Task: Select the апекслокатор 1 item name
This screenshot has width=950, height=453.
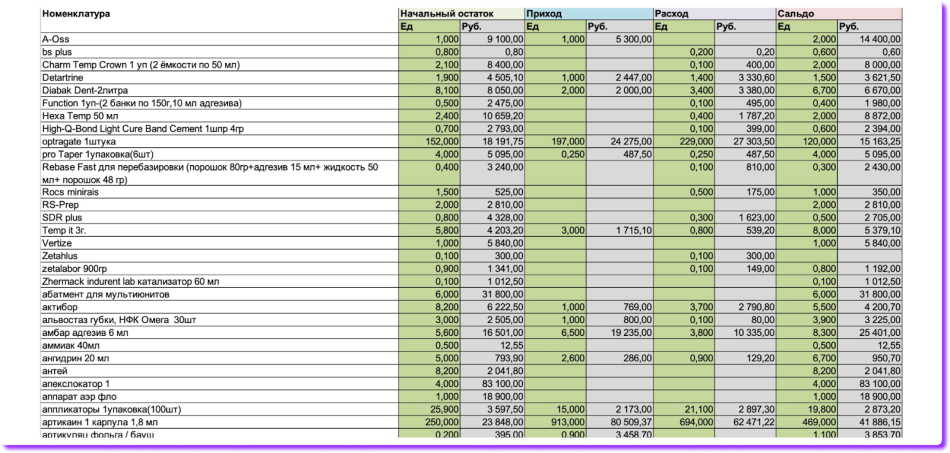Action: point(76,383)
